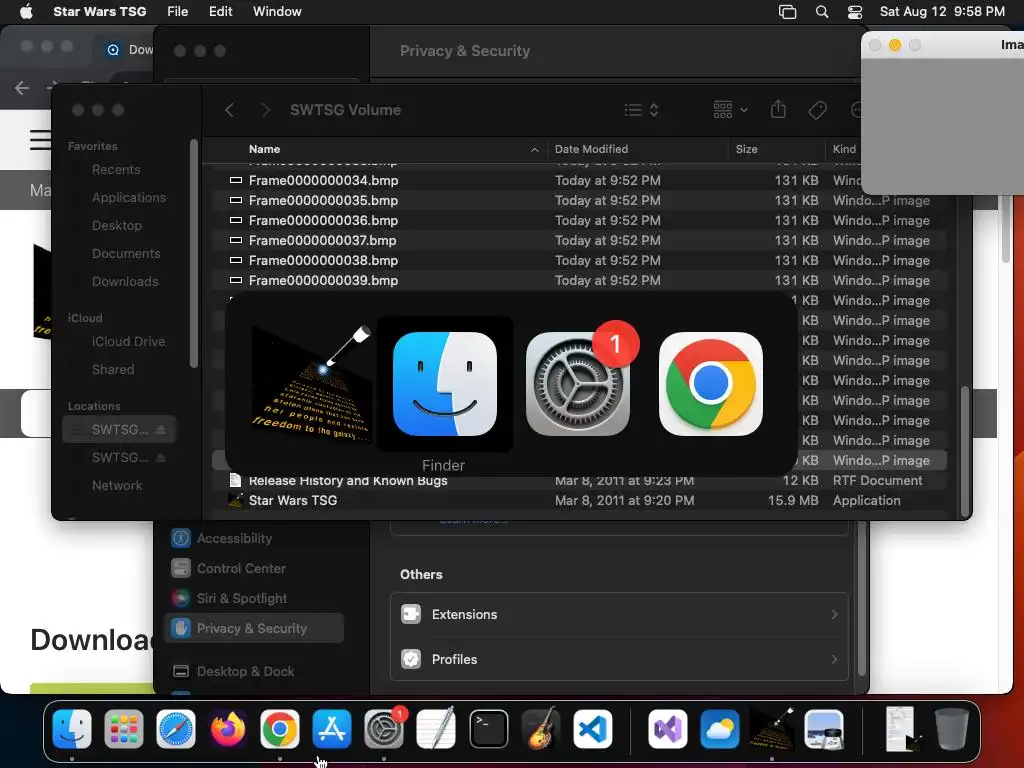
Task: Open Spotlight search in menu bar
Action: tap(822, 12)
